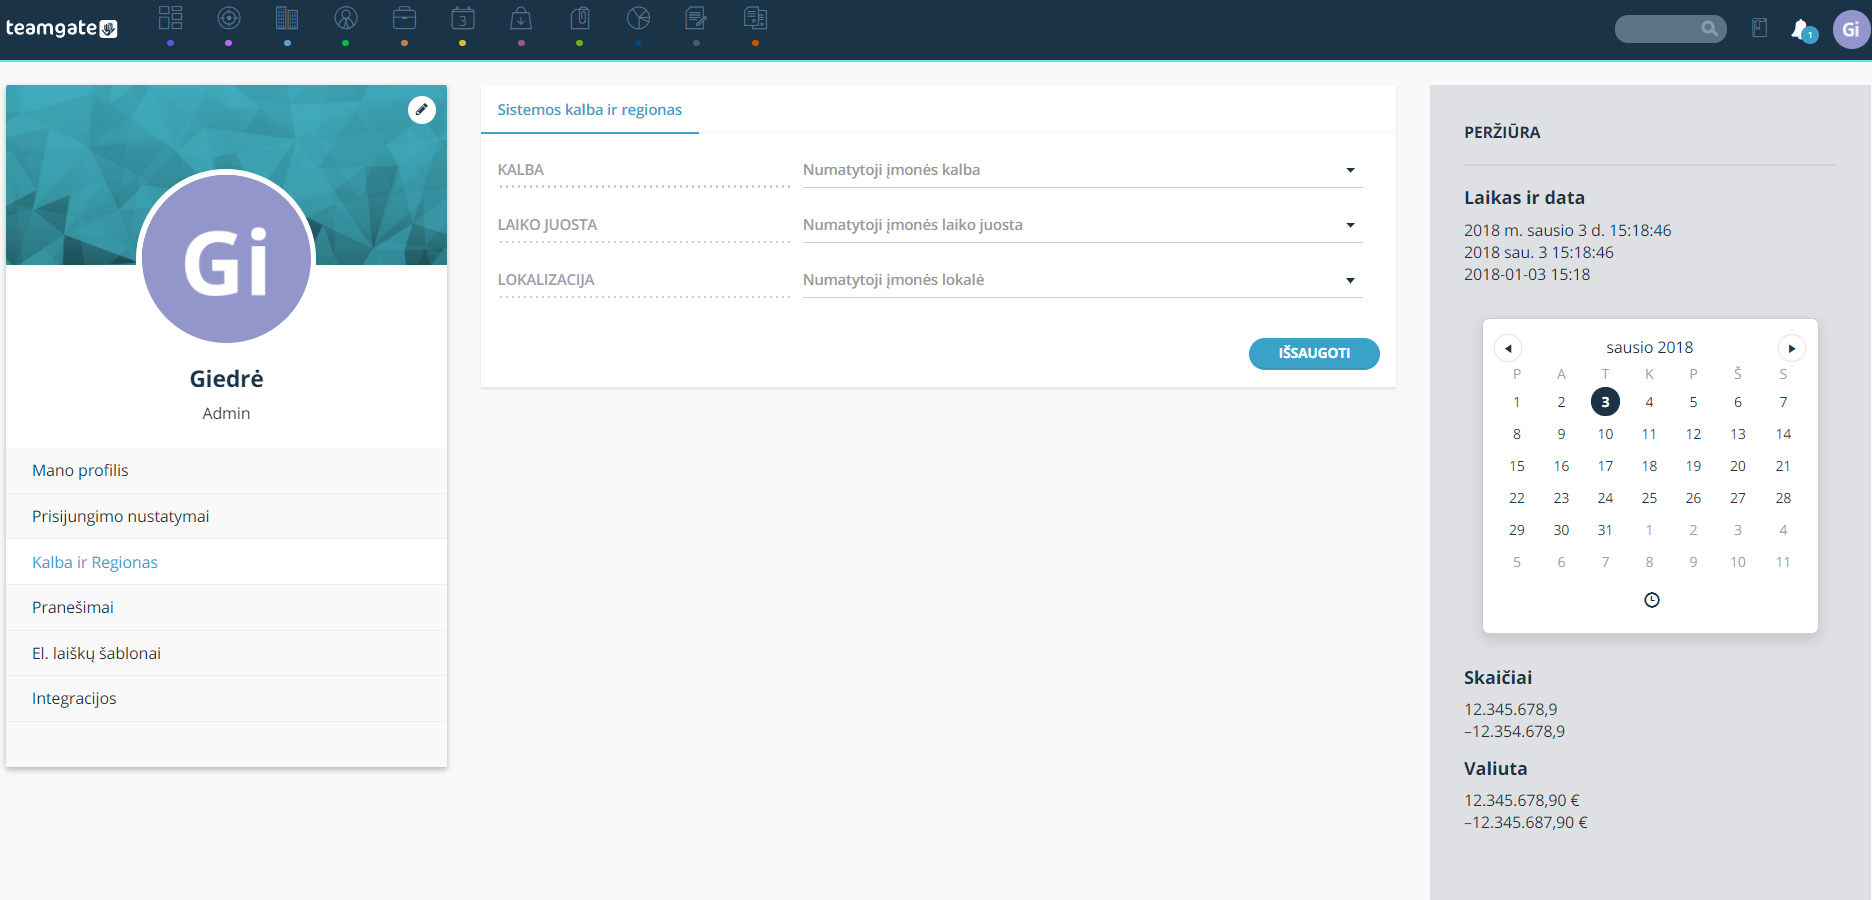This screenshot has width=1872, height=900.
Task: Open the dashboard grid icon
Action: pos(171,18)
